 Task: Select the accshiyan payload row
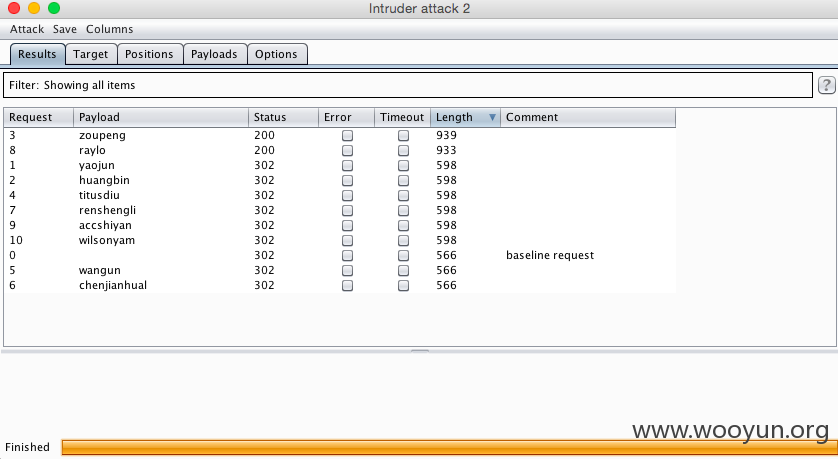[x=340, y=225]
